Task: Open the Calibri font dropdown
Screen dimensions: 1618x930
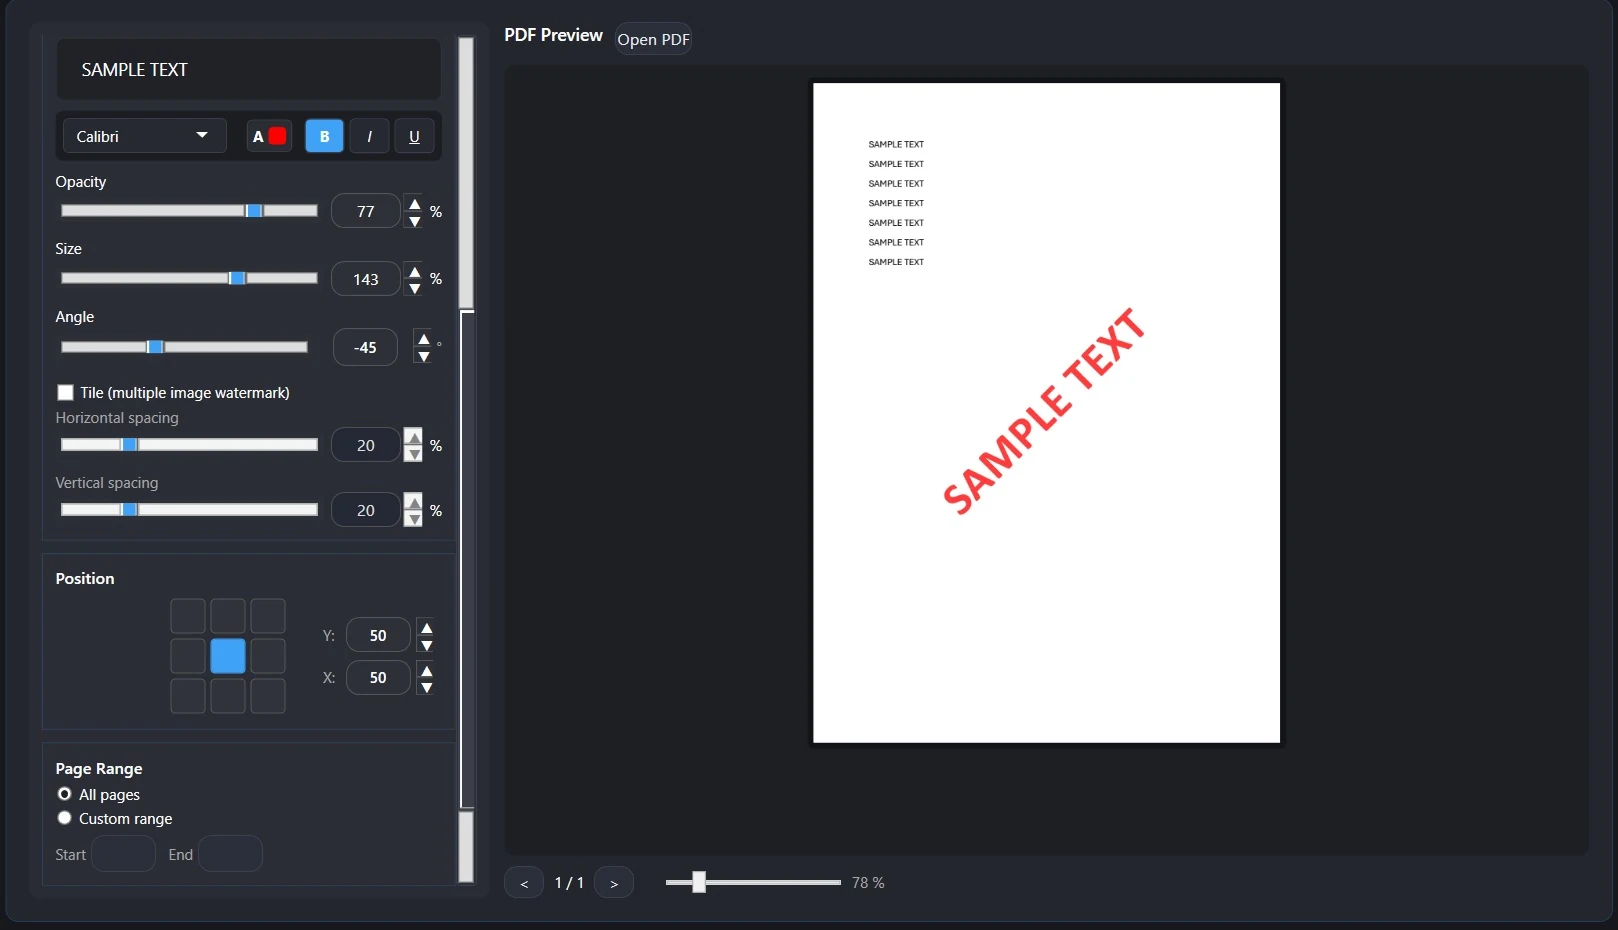Action: [143, 136]
